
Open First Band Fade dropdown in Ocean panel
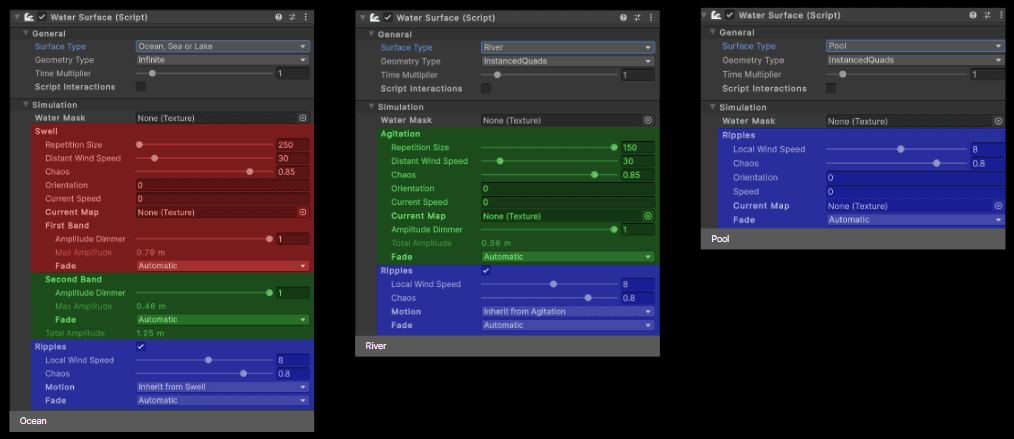[x=223, y=266]
